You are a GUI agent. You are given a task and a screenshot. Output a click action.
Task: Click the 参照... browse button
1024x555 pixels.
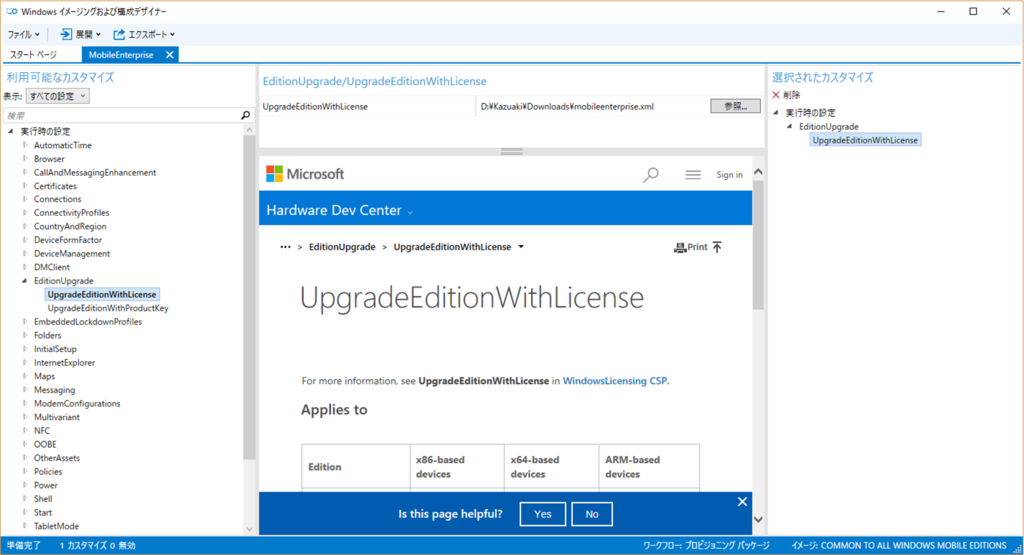pos(735,106)
